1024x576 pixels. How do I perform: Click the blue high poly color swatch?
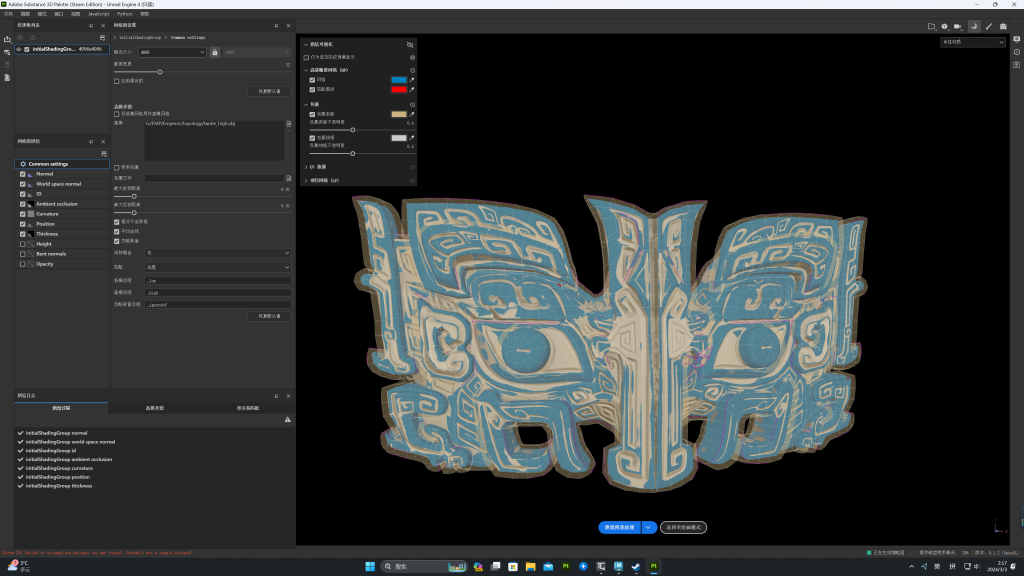pyautogui.click(x=398, y=80)
